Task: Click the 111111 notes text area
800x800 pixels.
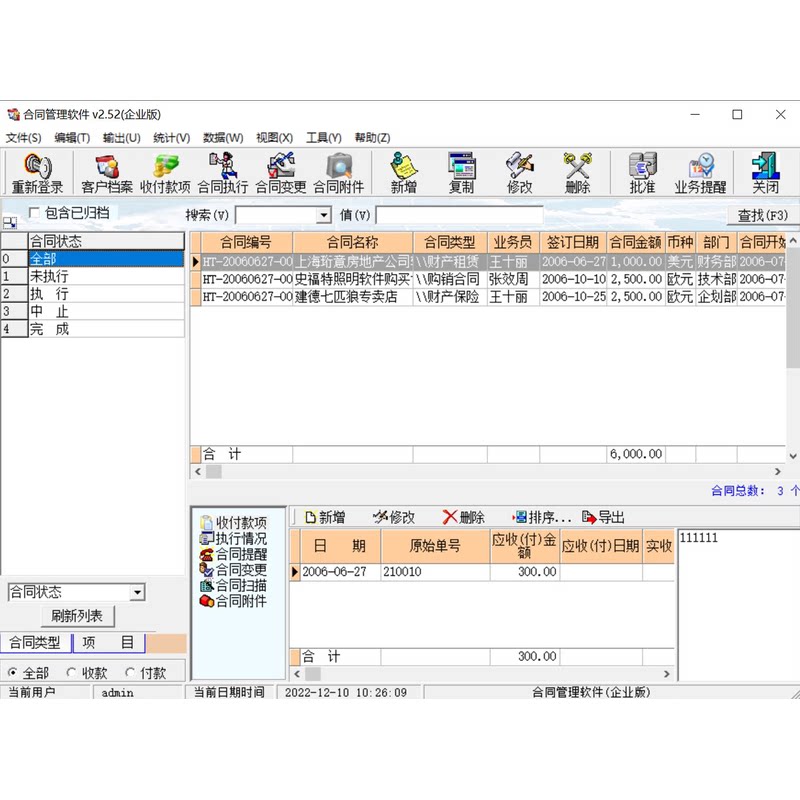Action: [x=738, y=605]
